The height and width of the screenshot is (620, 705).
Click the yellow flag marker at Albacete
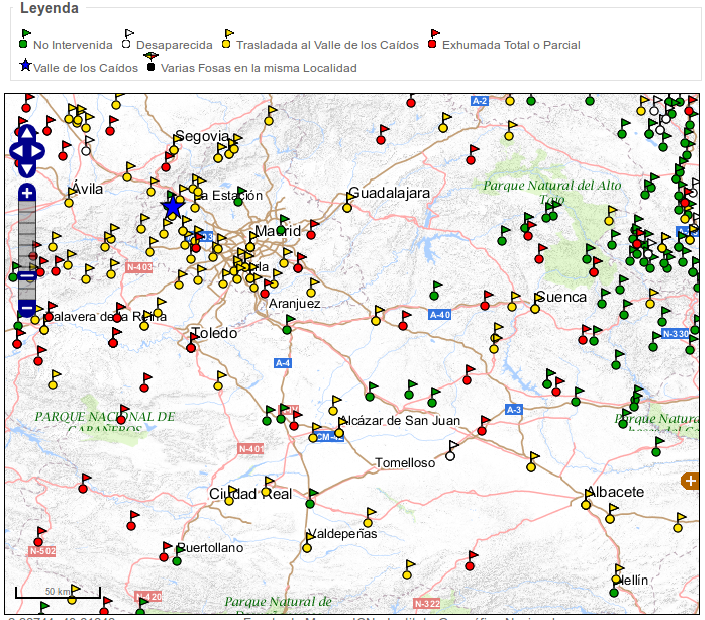pos(587,504)
